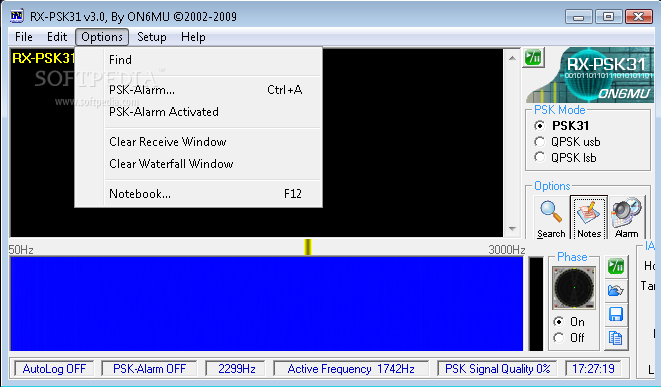
Task: Maximize the RX-PSK31 window
Action: [x=608, y=17]
